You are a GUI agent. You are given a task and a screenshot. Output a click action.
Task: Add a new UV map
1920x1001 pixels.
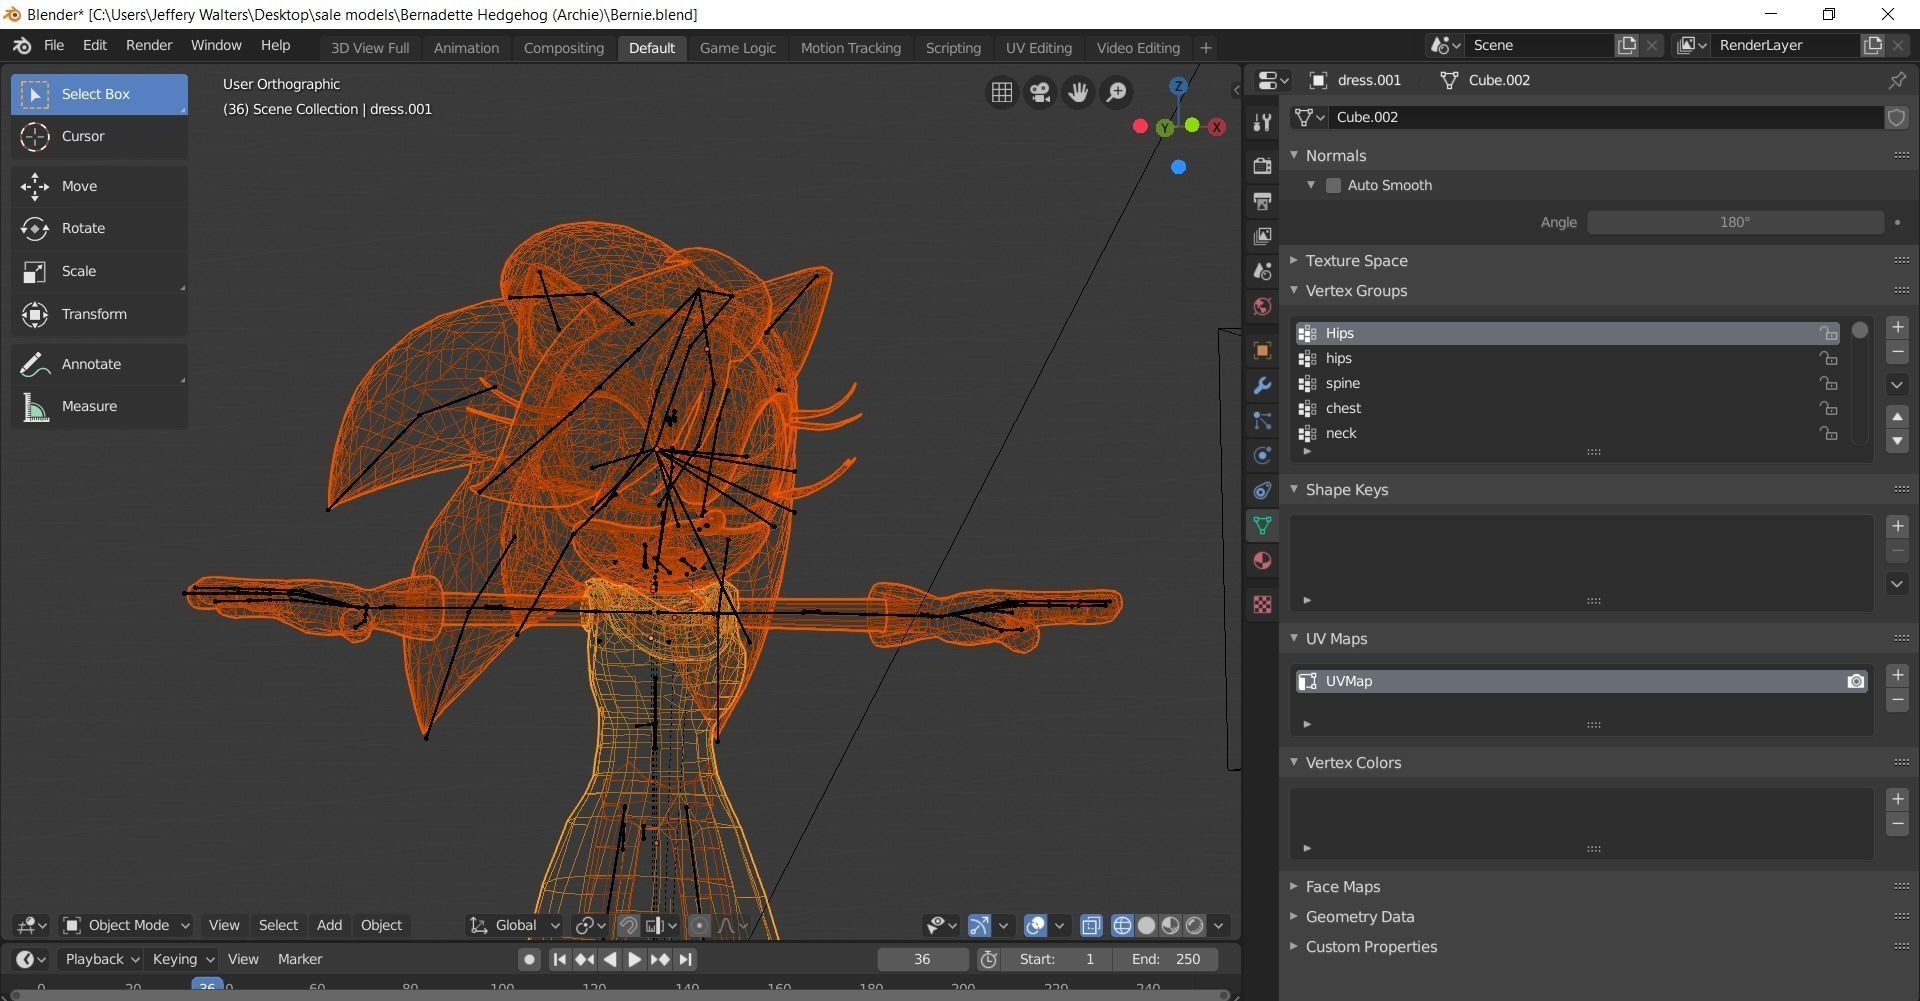coord(1897,676)
